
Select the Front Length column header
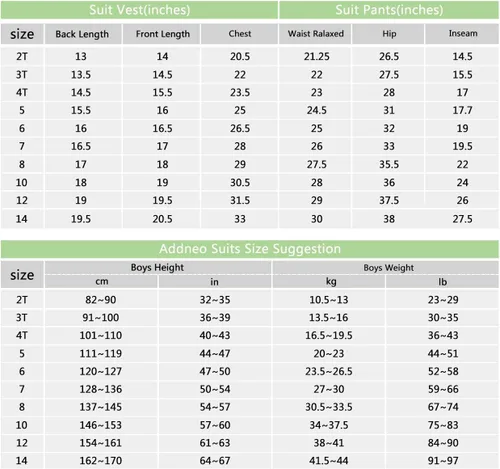coord(163,34)
